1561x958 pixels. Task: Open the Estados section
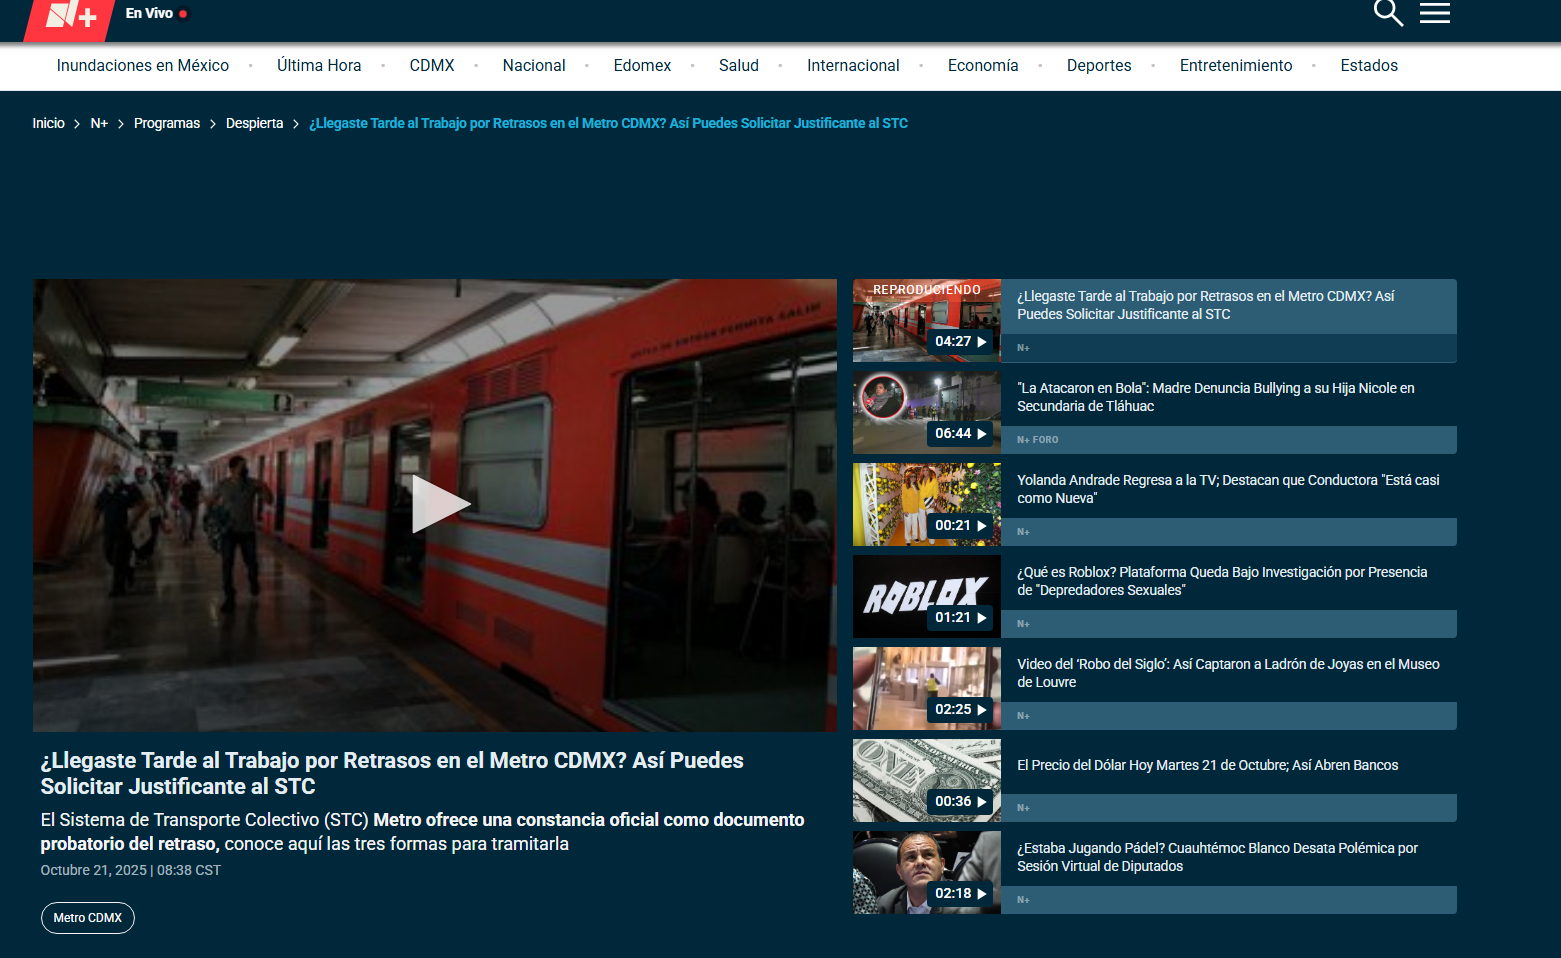tap(1369, 65)
